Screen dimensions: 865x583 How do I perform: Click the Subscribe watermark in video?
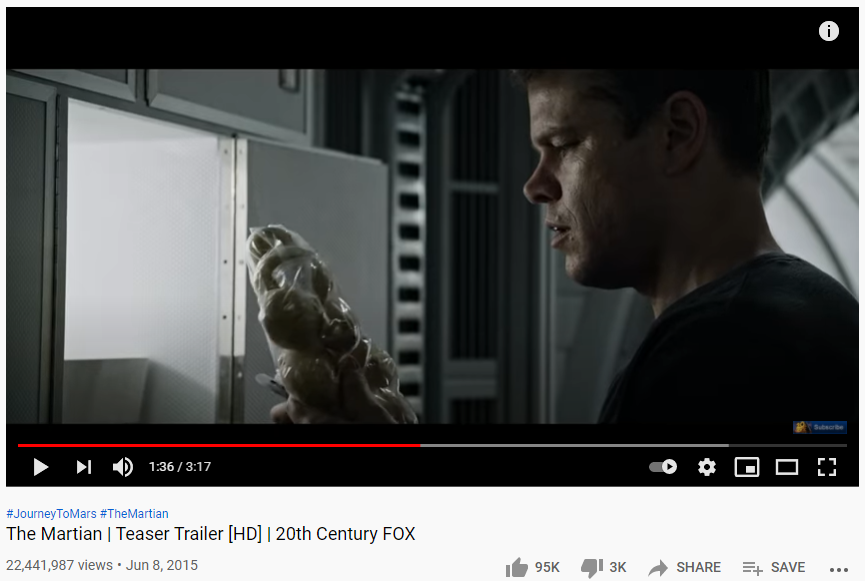click(x=820, y=427)
